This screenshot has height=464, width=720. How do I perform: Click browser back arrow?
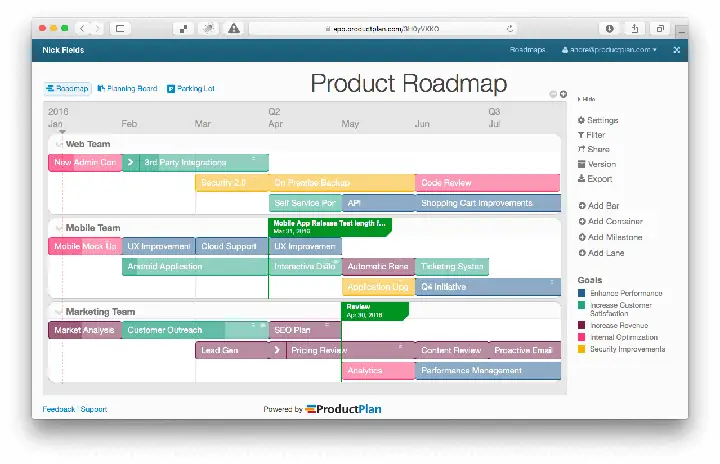pyautogui.click(x=82, y=28)
